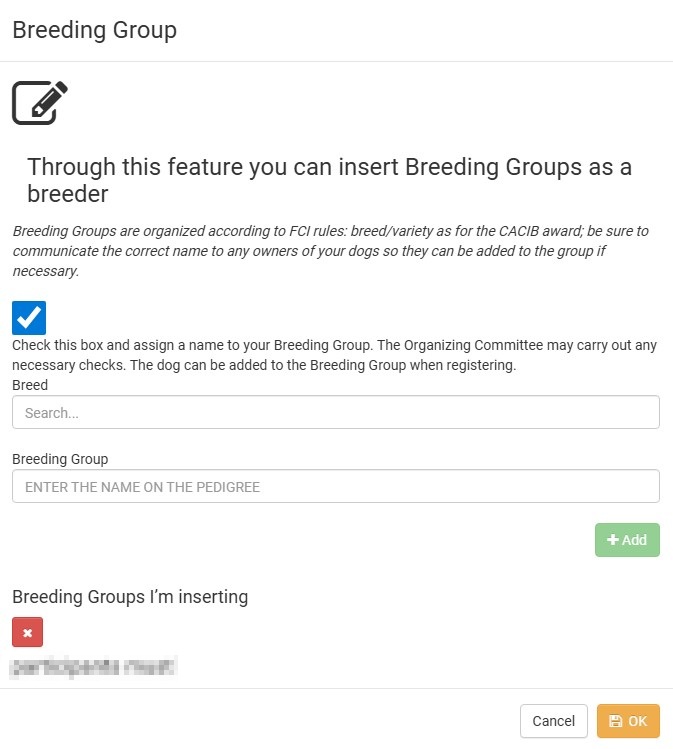
Task: Select the blurred inserted breeding group entry
Action: 94,665
